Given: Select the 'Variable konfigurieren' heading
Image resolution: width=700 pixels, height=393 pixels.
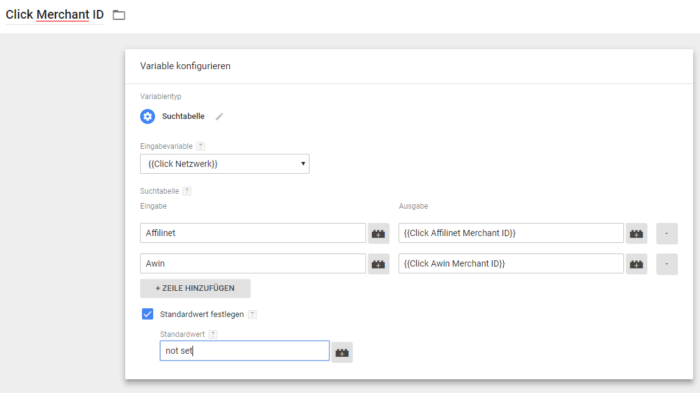Looking at the screenshot, I should tap(185, 66).
